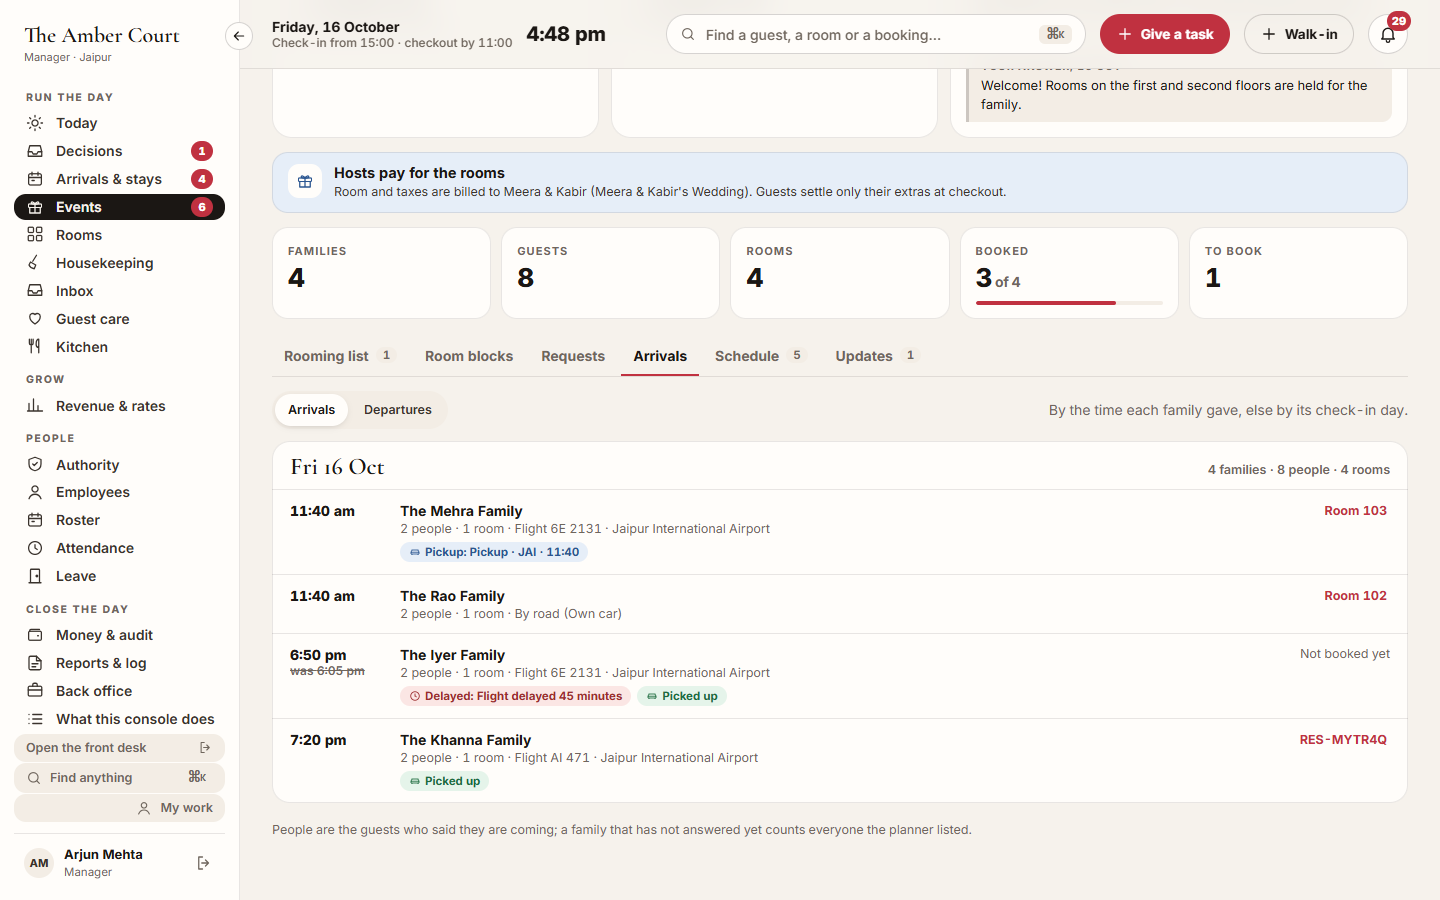Click the Iyer Family Delayed flight badge
The height and width of the screenshot is (900, 1440).
pyautogui.click(x=515, y=696)
